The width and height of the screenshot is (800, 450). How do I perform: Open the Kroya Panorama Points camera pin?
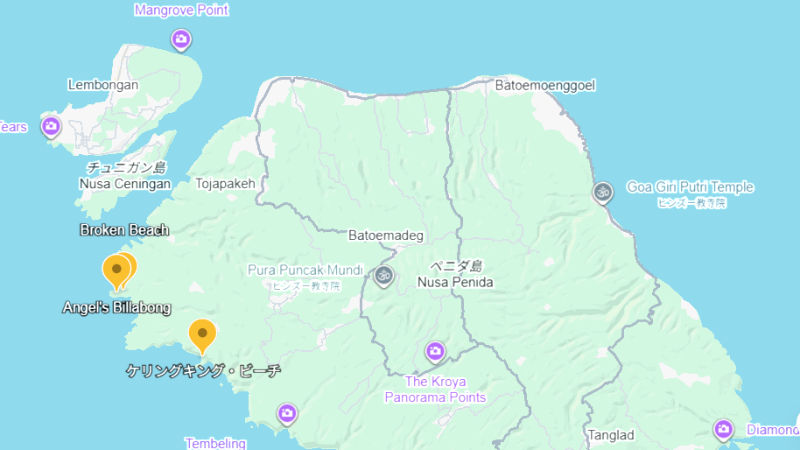[x=435, y=352]
